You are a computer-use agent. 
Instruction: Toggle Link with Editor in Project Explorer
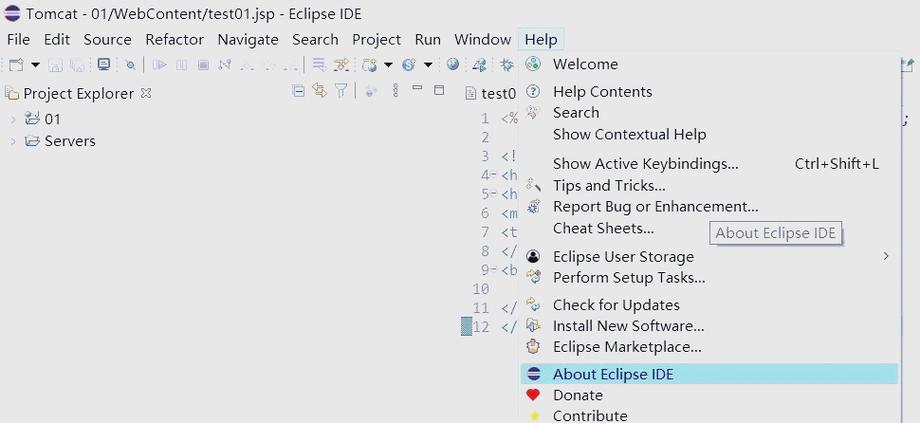click(x=319, y=91)
